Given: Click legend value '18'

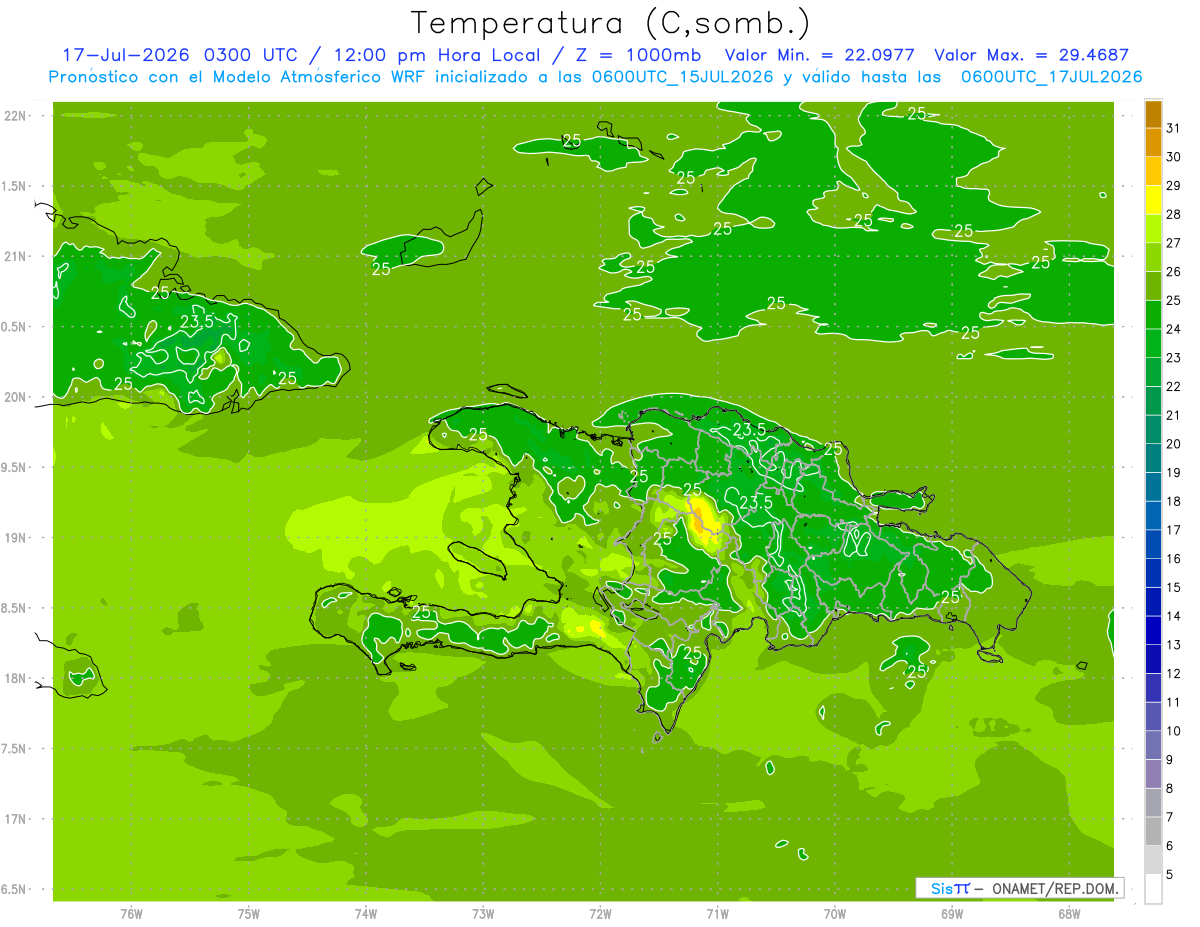Looking at the screenshot, I should point(1174,501).
